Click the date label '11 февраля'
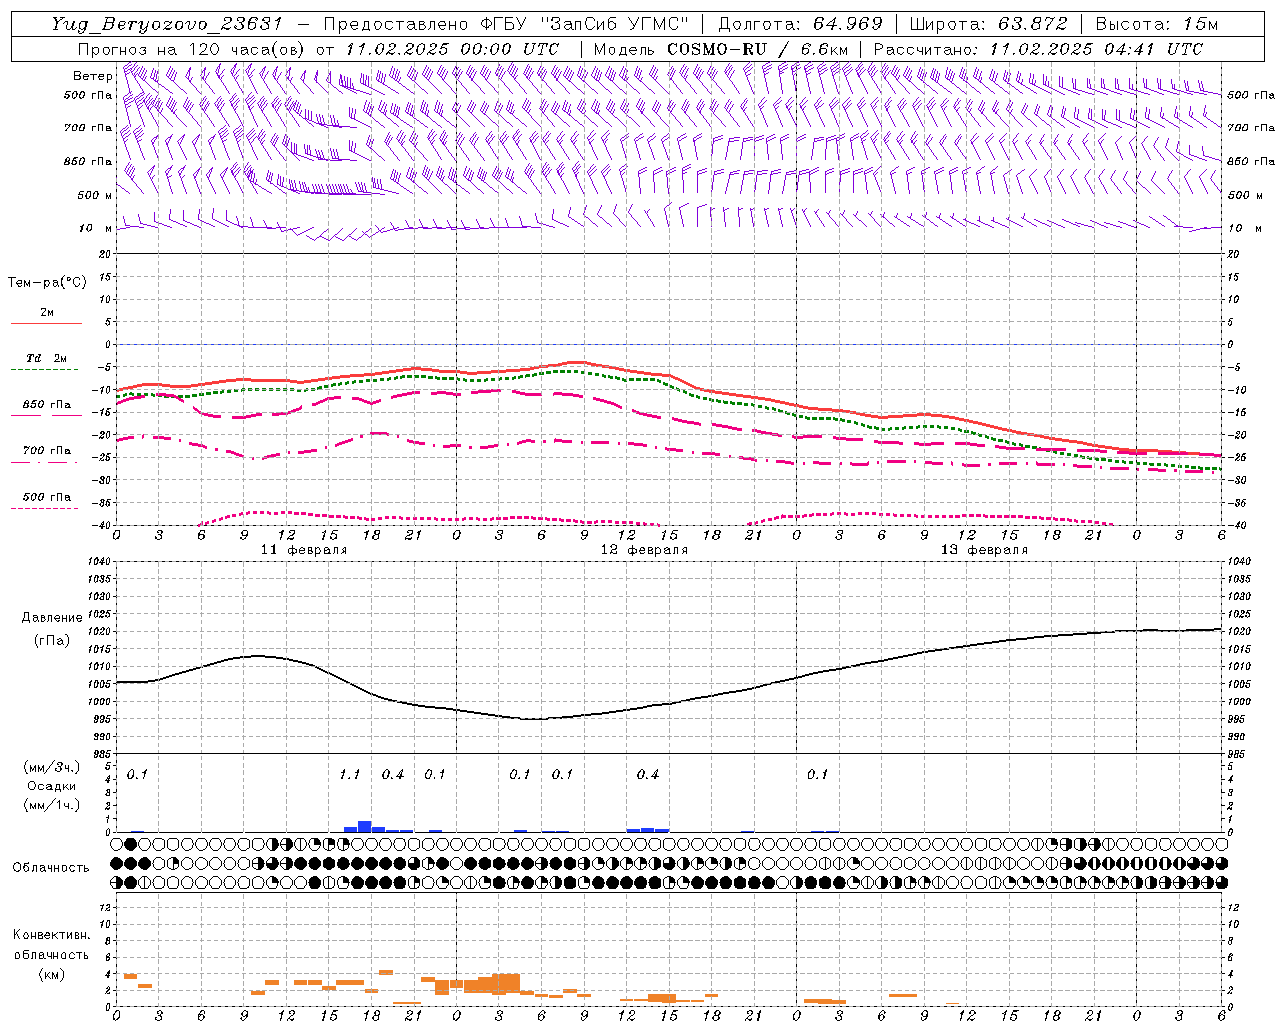This screenshot has width=1280, height=1024. pos(304,550)
